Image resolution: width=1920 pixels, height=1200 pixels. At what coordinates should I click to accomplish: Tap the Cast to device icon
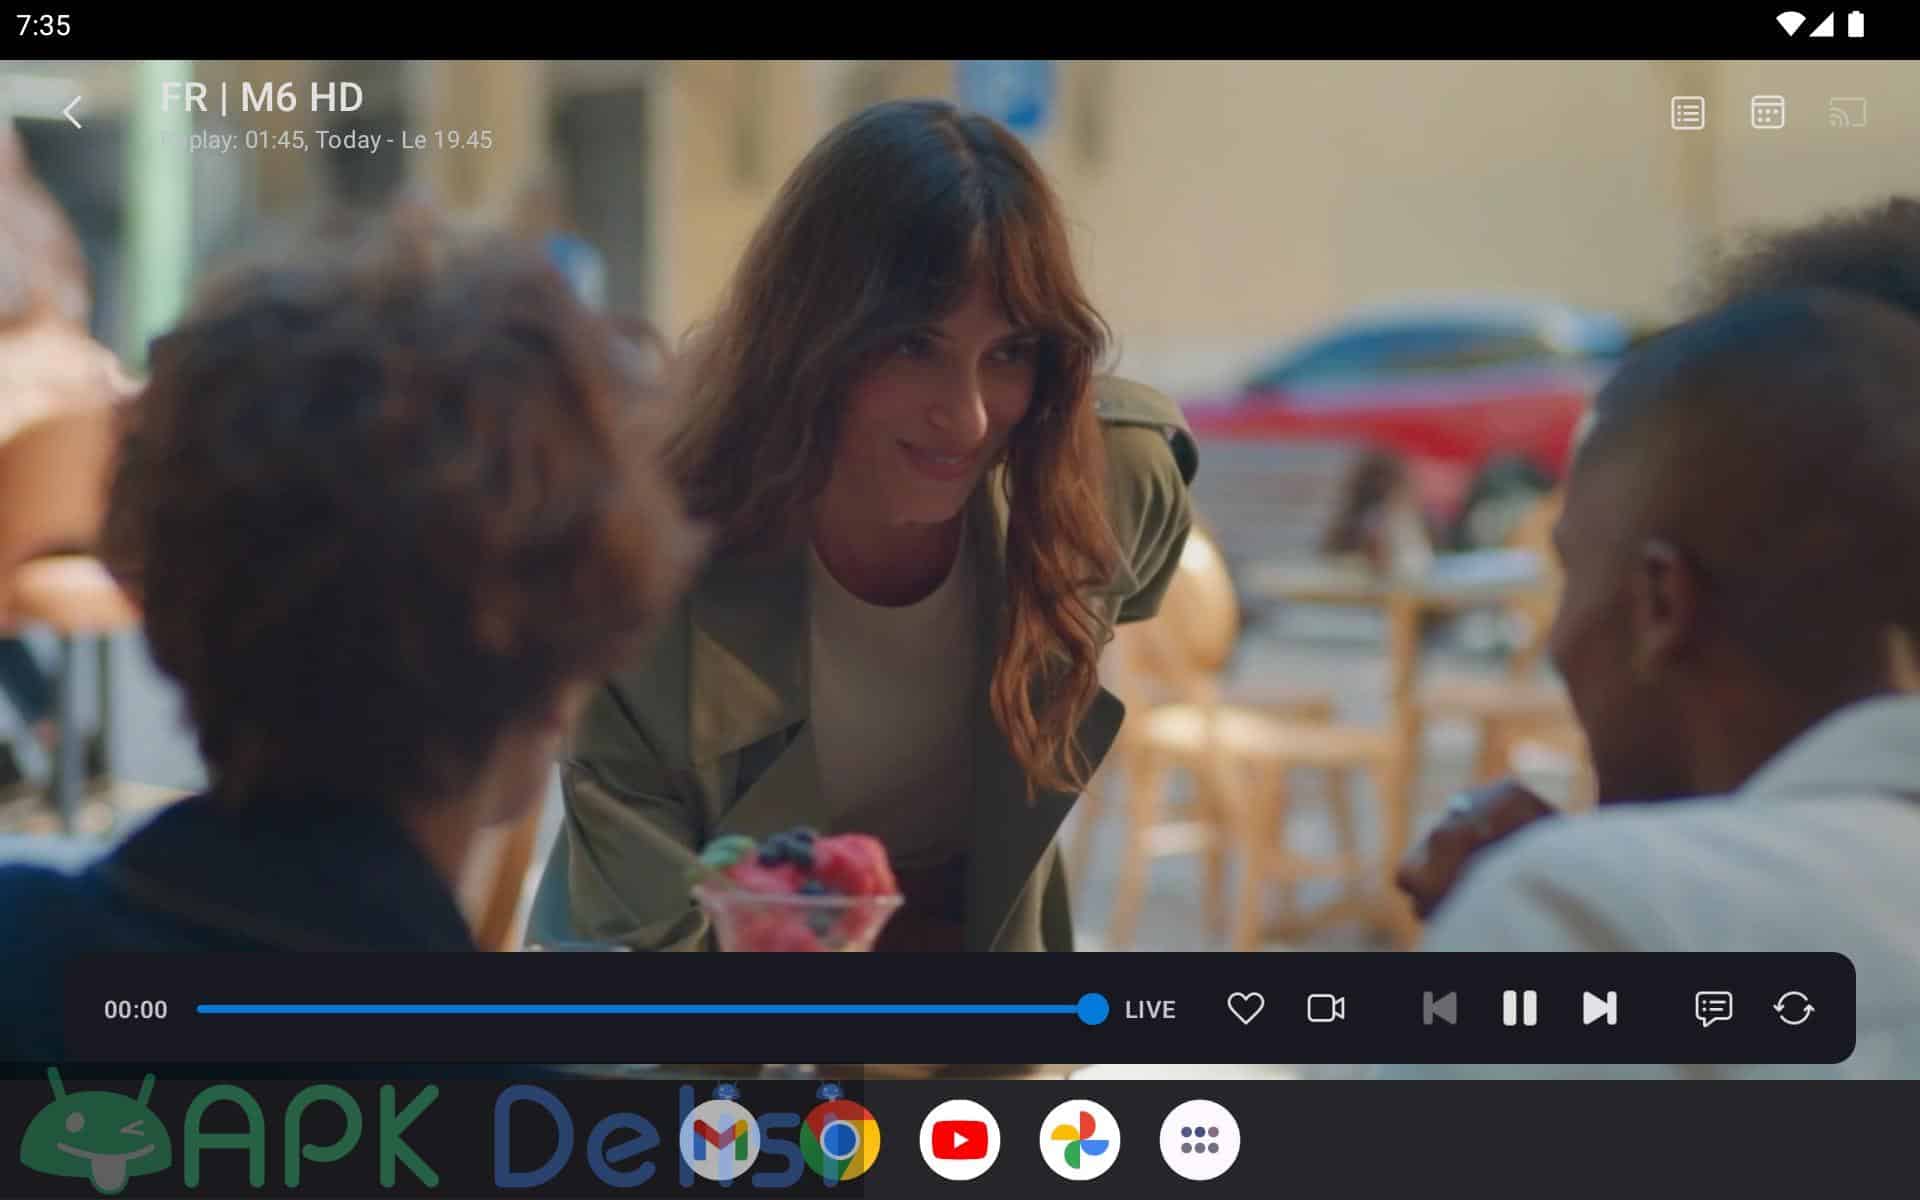click(x=1847, y=112)
